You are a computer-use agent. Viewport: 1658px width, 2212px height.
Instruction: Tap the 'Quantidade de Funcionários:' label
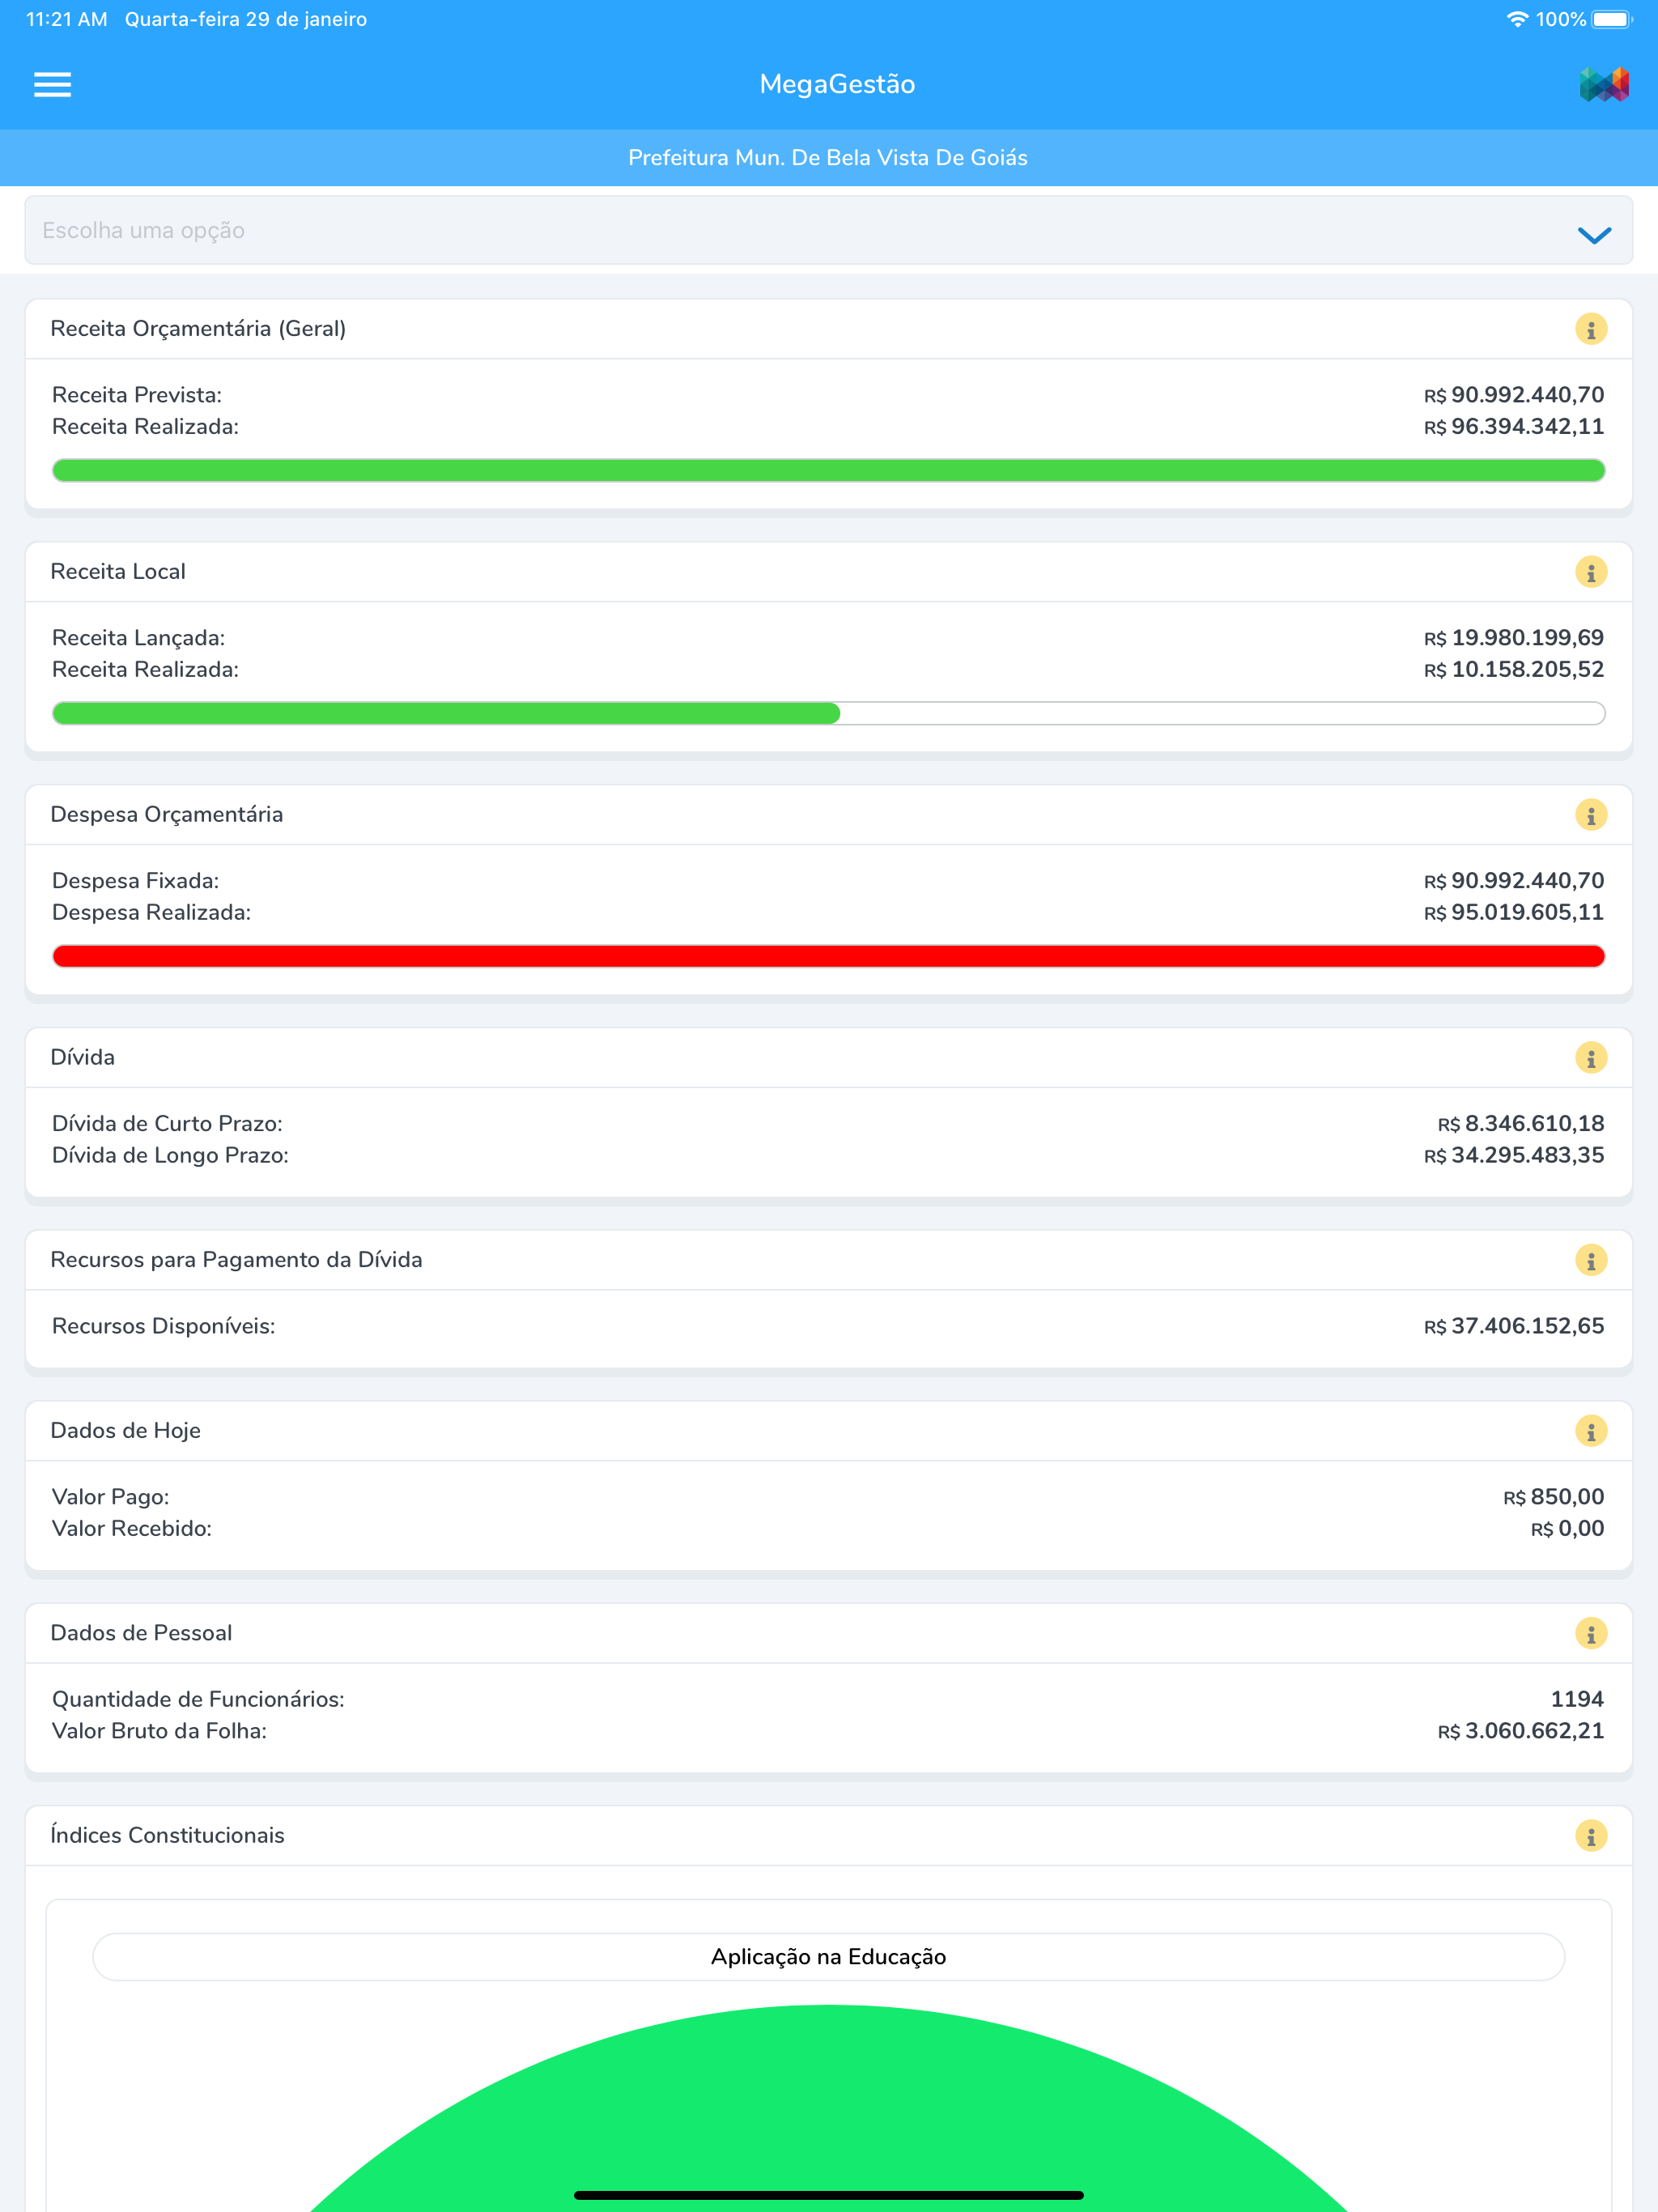click(198, 1700)
